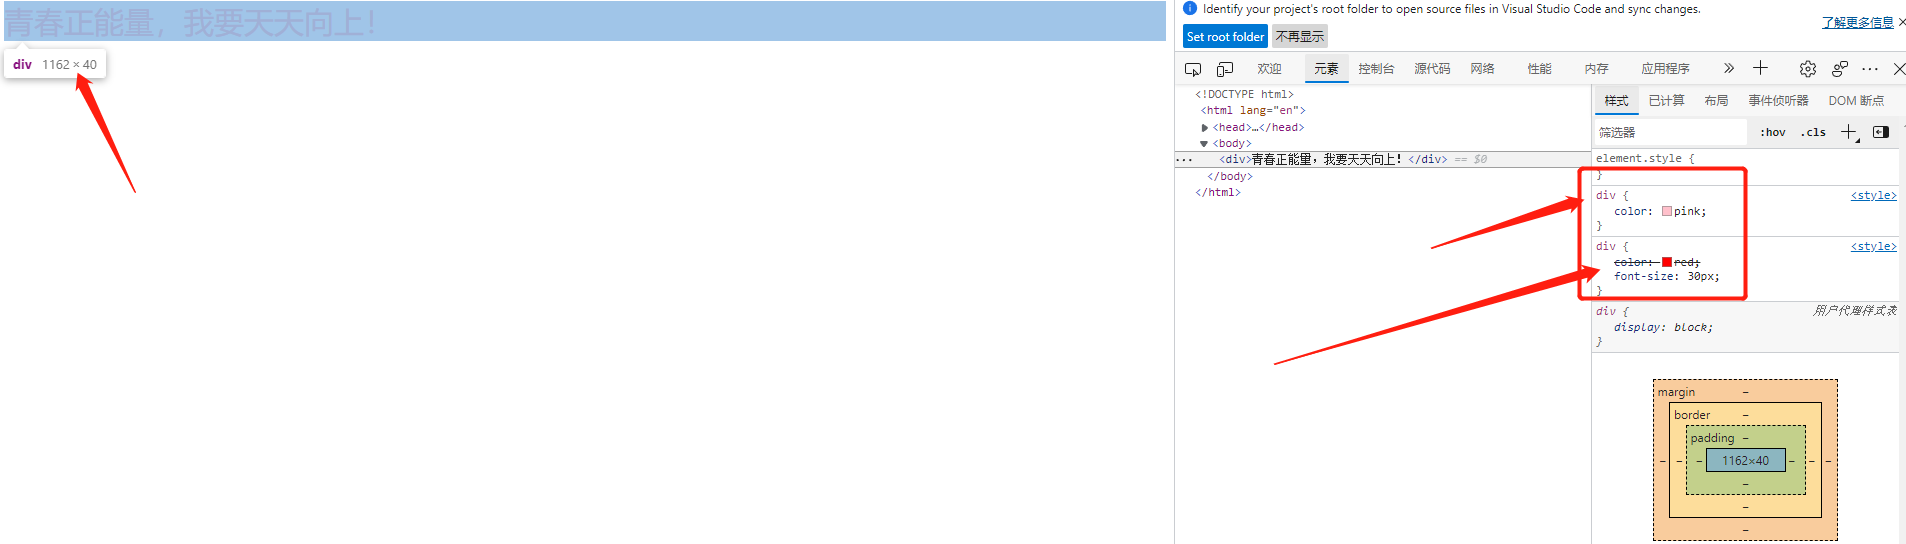Click the content size 1162×40 box
Screen dimensions: 1906x544
pyautogui.click(x=1745, y=461)
